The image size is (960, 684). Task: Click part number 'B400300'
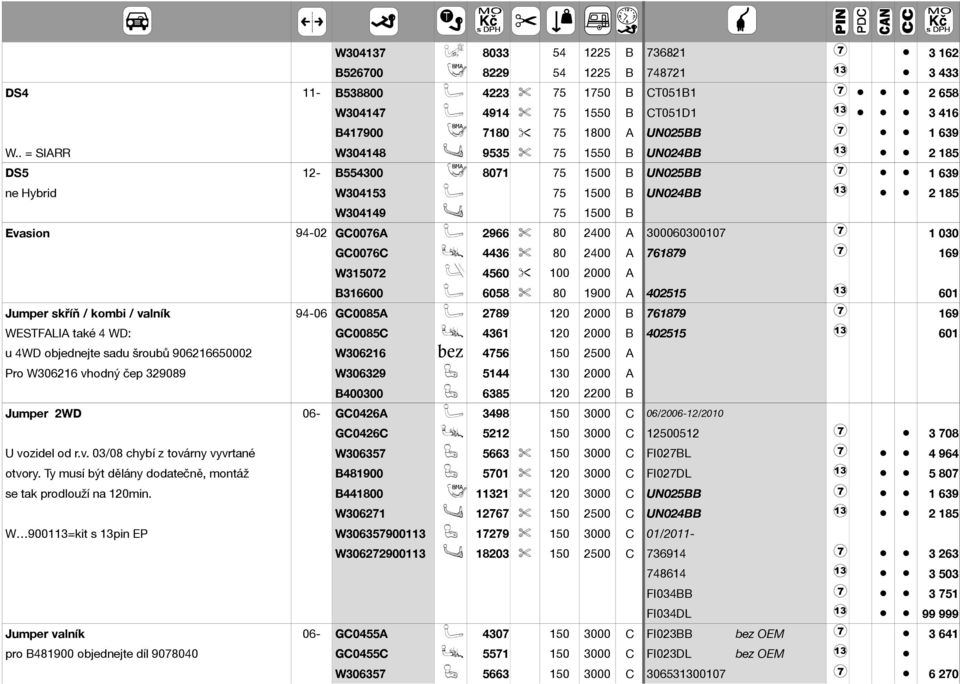(359, 394)
